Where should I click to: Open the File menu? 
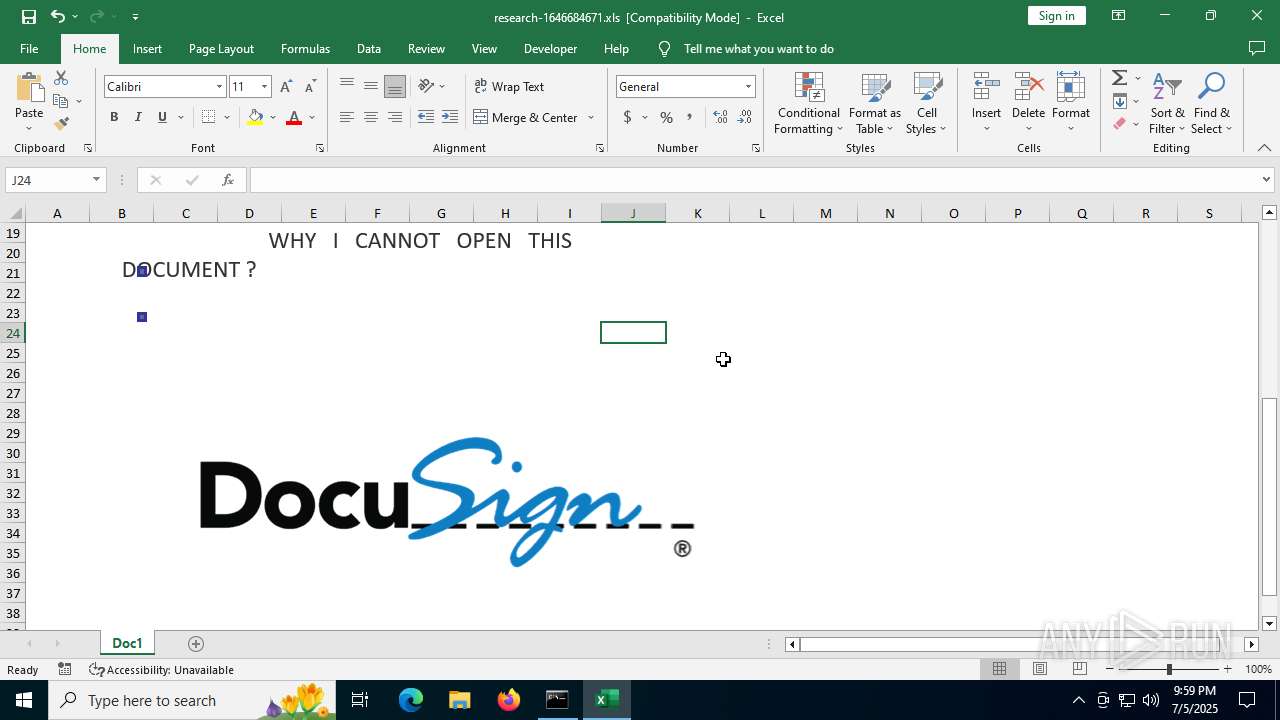click(x=29, y=49)
